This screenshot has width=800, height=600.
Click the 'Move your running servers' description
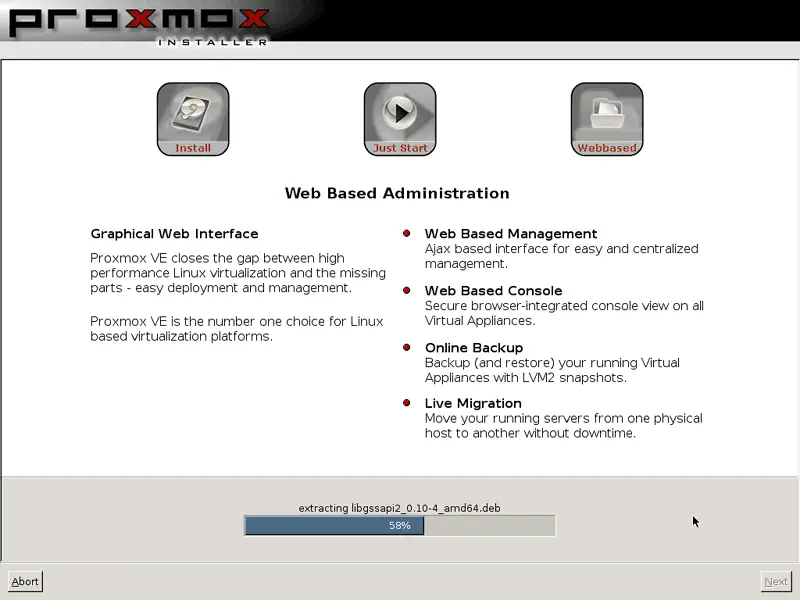click(x=564, y=426)
